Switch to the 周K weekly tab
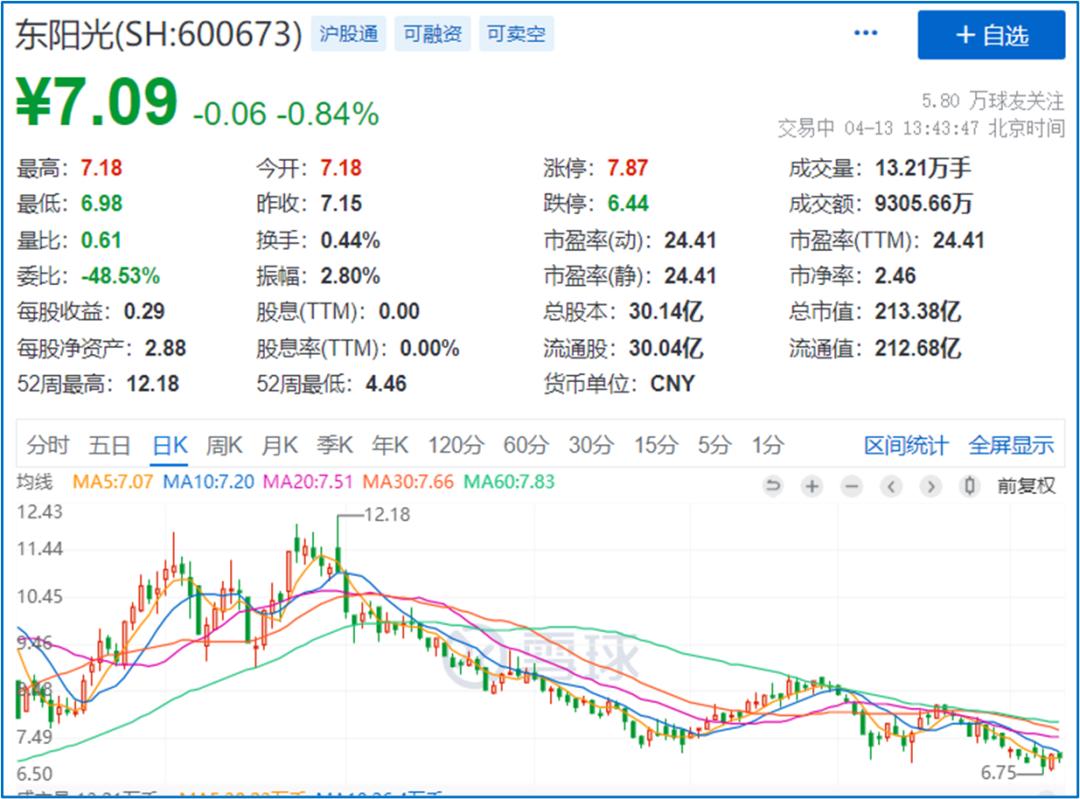The image size is (1080, 799). tap(224, 444)
